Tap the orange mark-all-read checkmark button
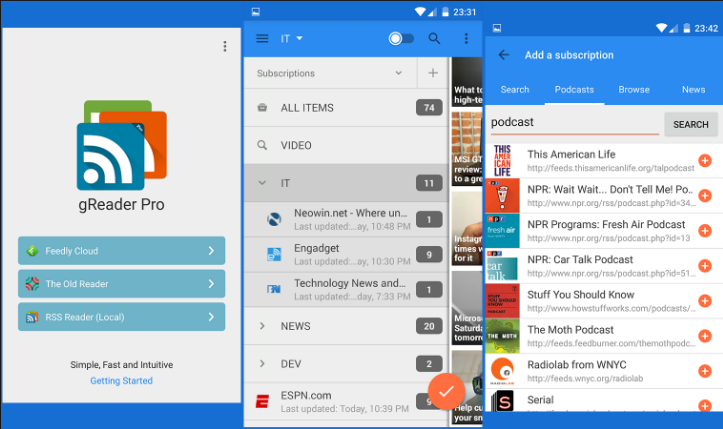Screen dimensions: 723x429 pyautogui.click(x=446, y=392)
